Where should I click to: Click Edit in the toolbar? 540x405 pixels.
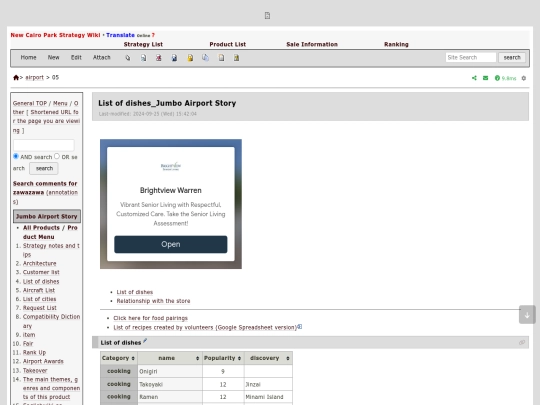click(76, 58)
